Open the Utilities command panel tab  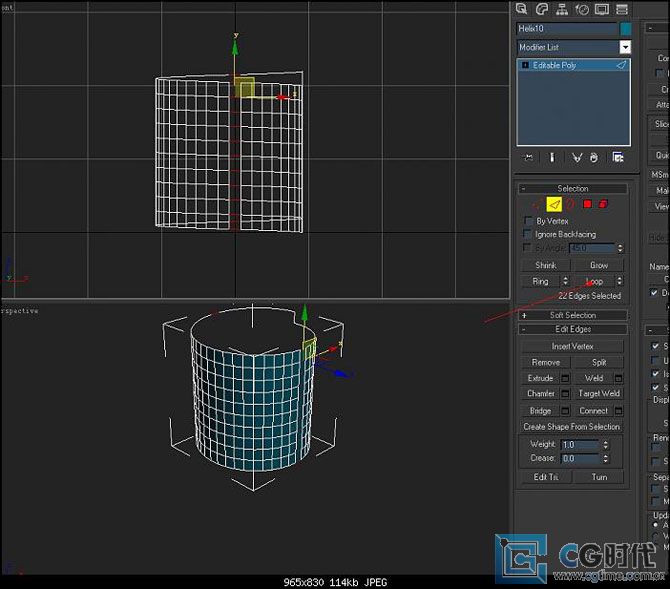[622, 9]
